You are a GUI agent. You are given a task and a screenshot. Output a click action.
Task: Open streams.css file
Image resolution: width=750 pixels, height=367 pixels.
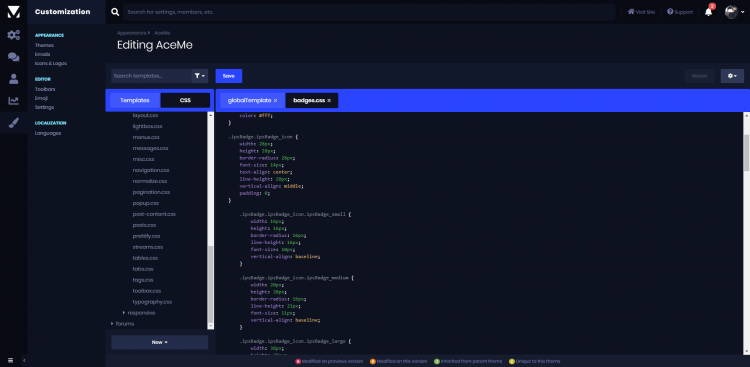pyautogui.click(x=148, y=247)
